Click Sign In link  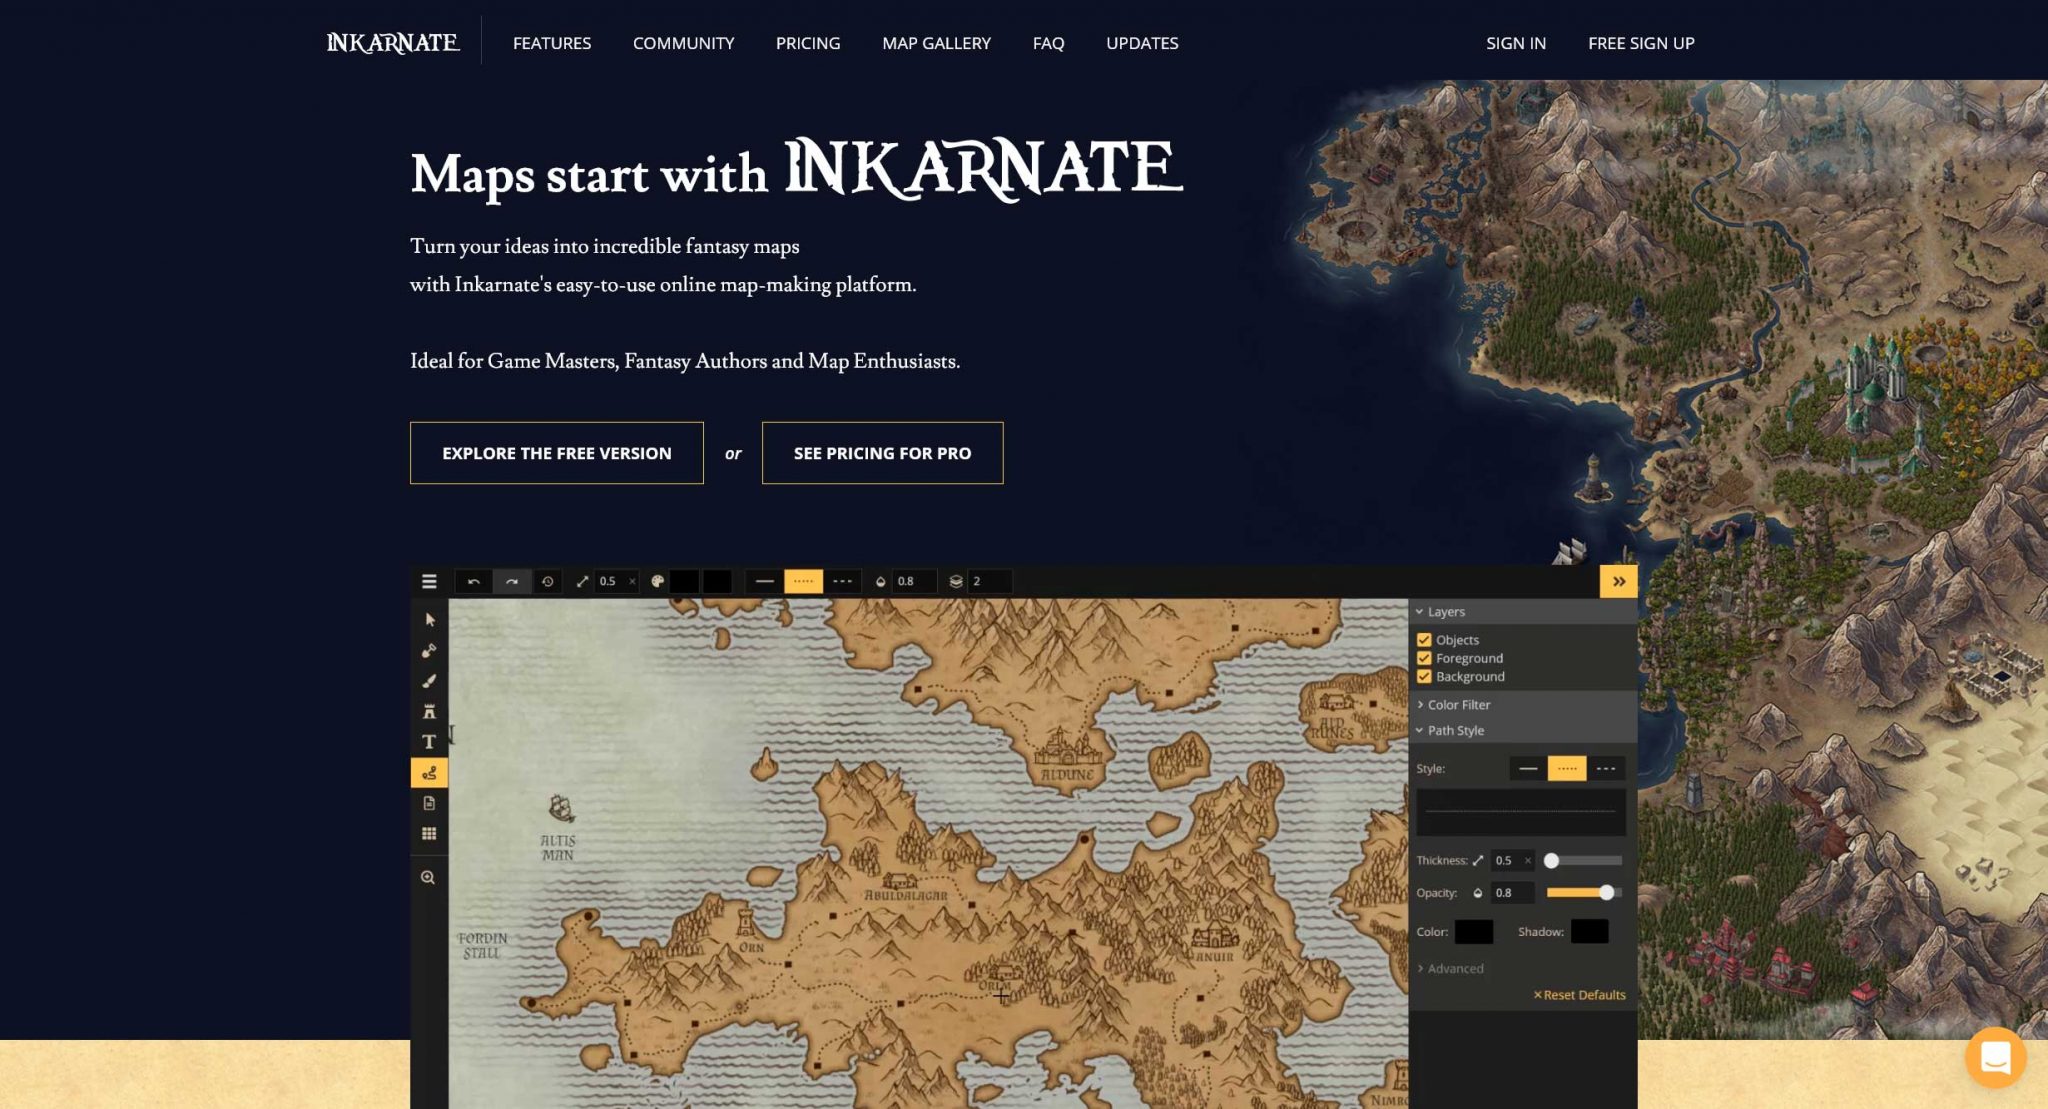(1516, 43)
